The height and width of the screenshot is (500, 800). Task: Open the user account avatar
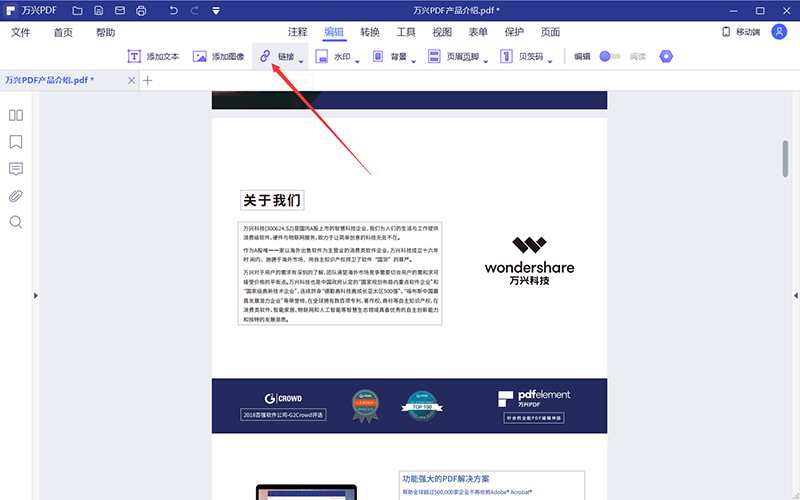pos(779,32)
